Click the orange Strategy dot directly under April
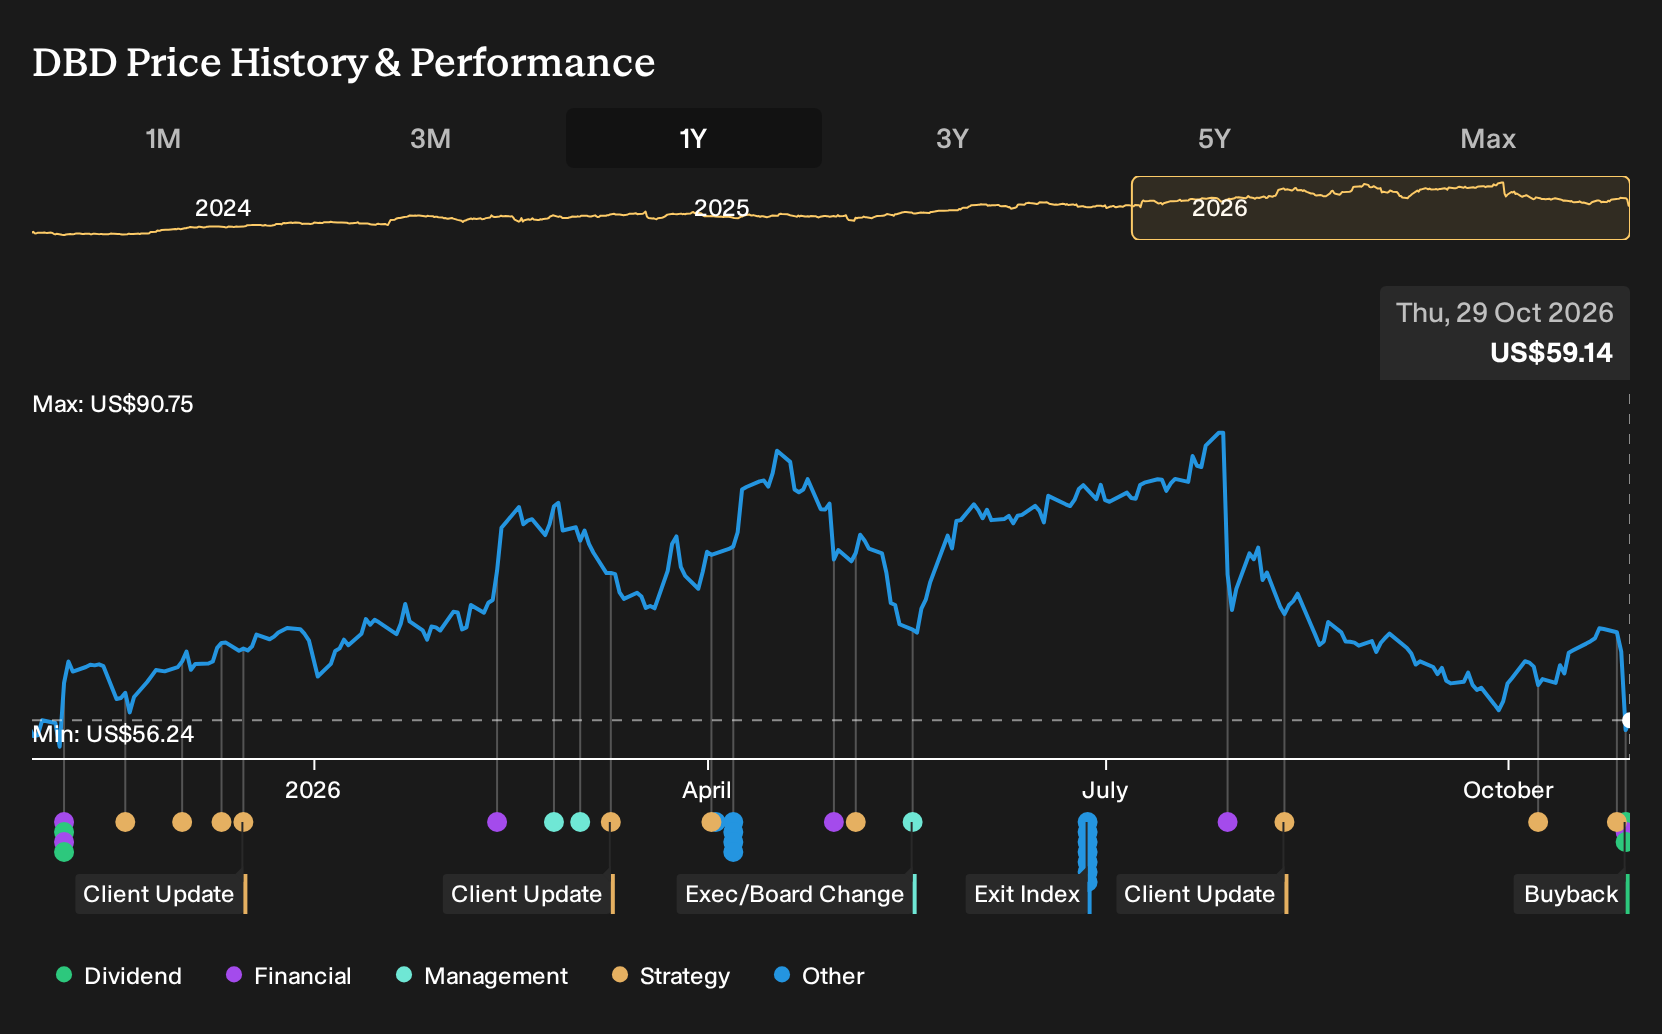The image size is (1662, 1034). click(712, 822)
